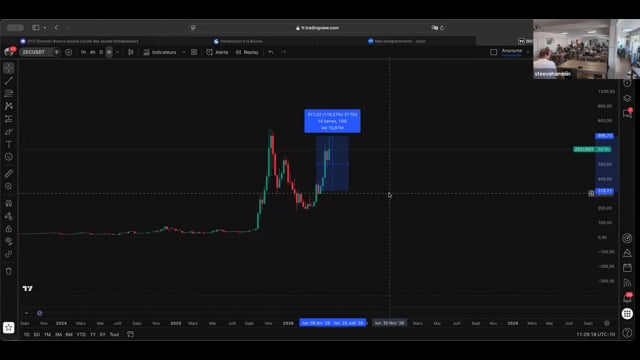This screenshot has width=640, height=360.
Task: Open the news feed panel icon
Action: [x=627, y=283]
